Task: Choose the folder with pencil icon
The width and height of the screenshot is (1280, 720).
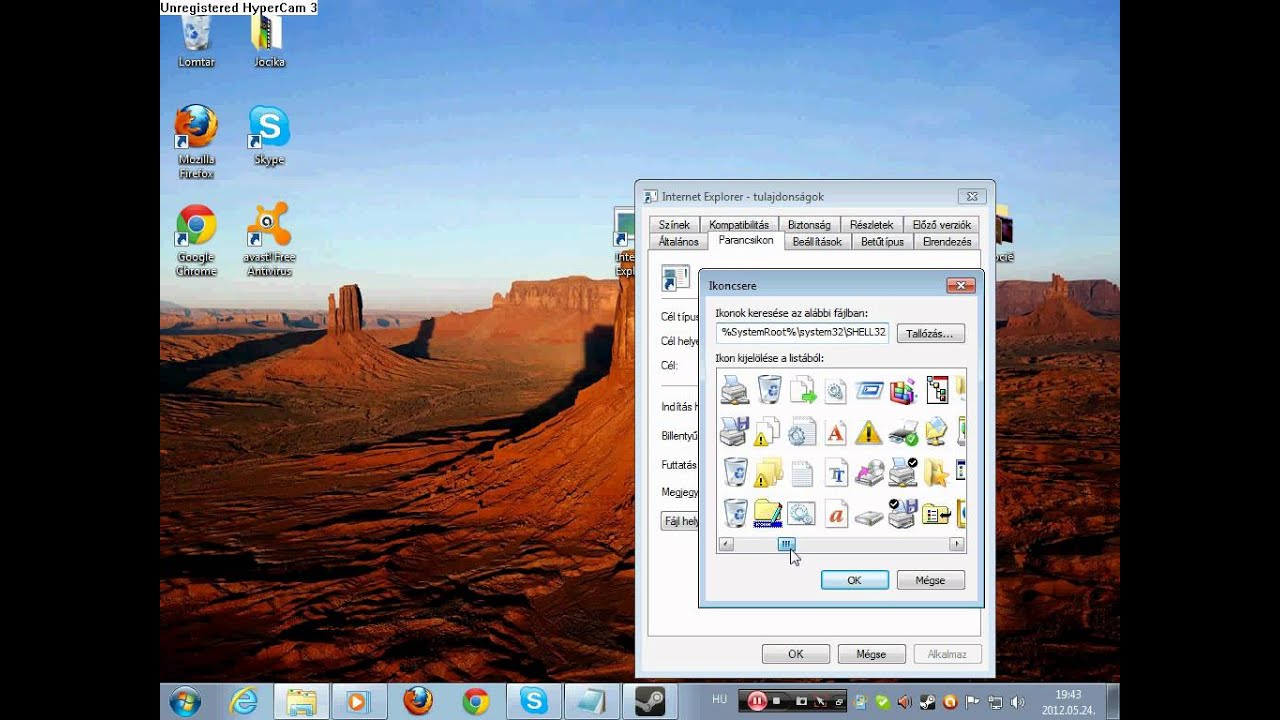Action: 768,513
